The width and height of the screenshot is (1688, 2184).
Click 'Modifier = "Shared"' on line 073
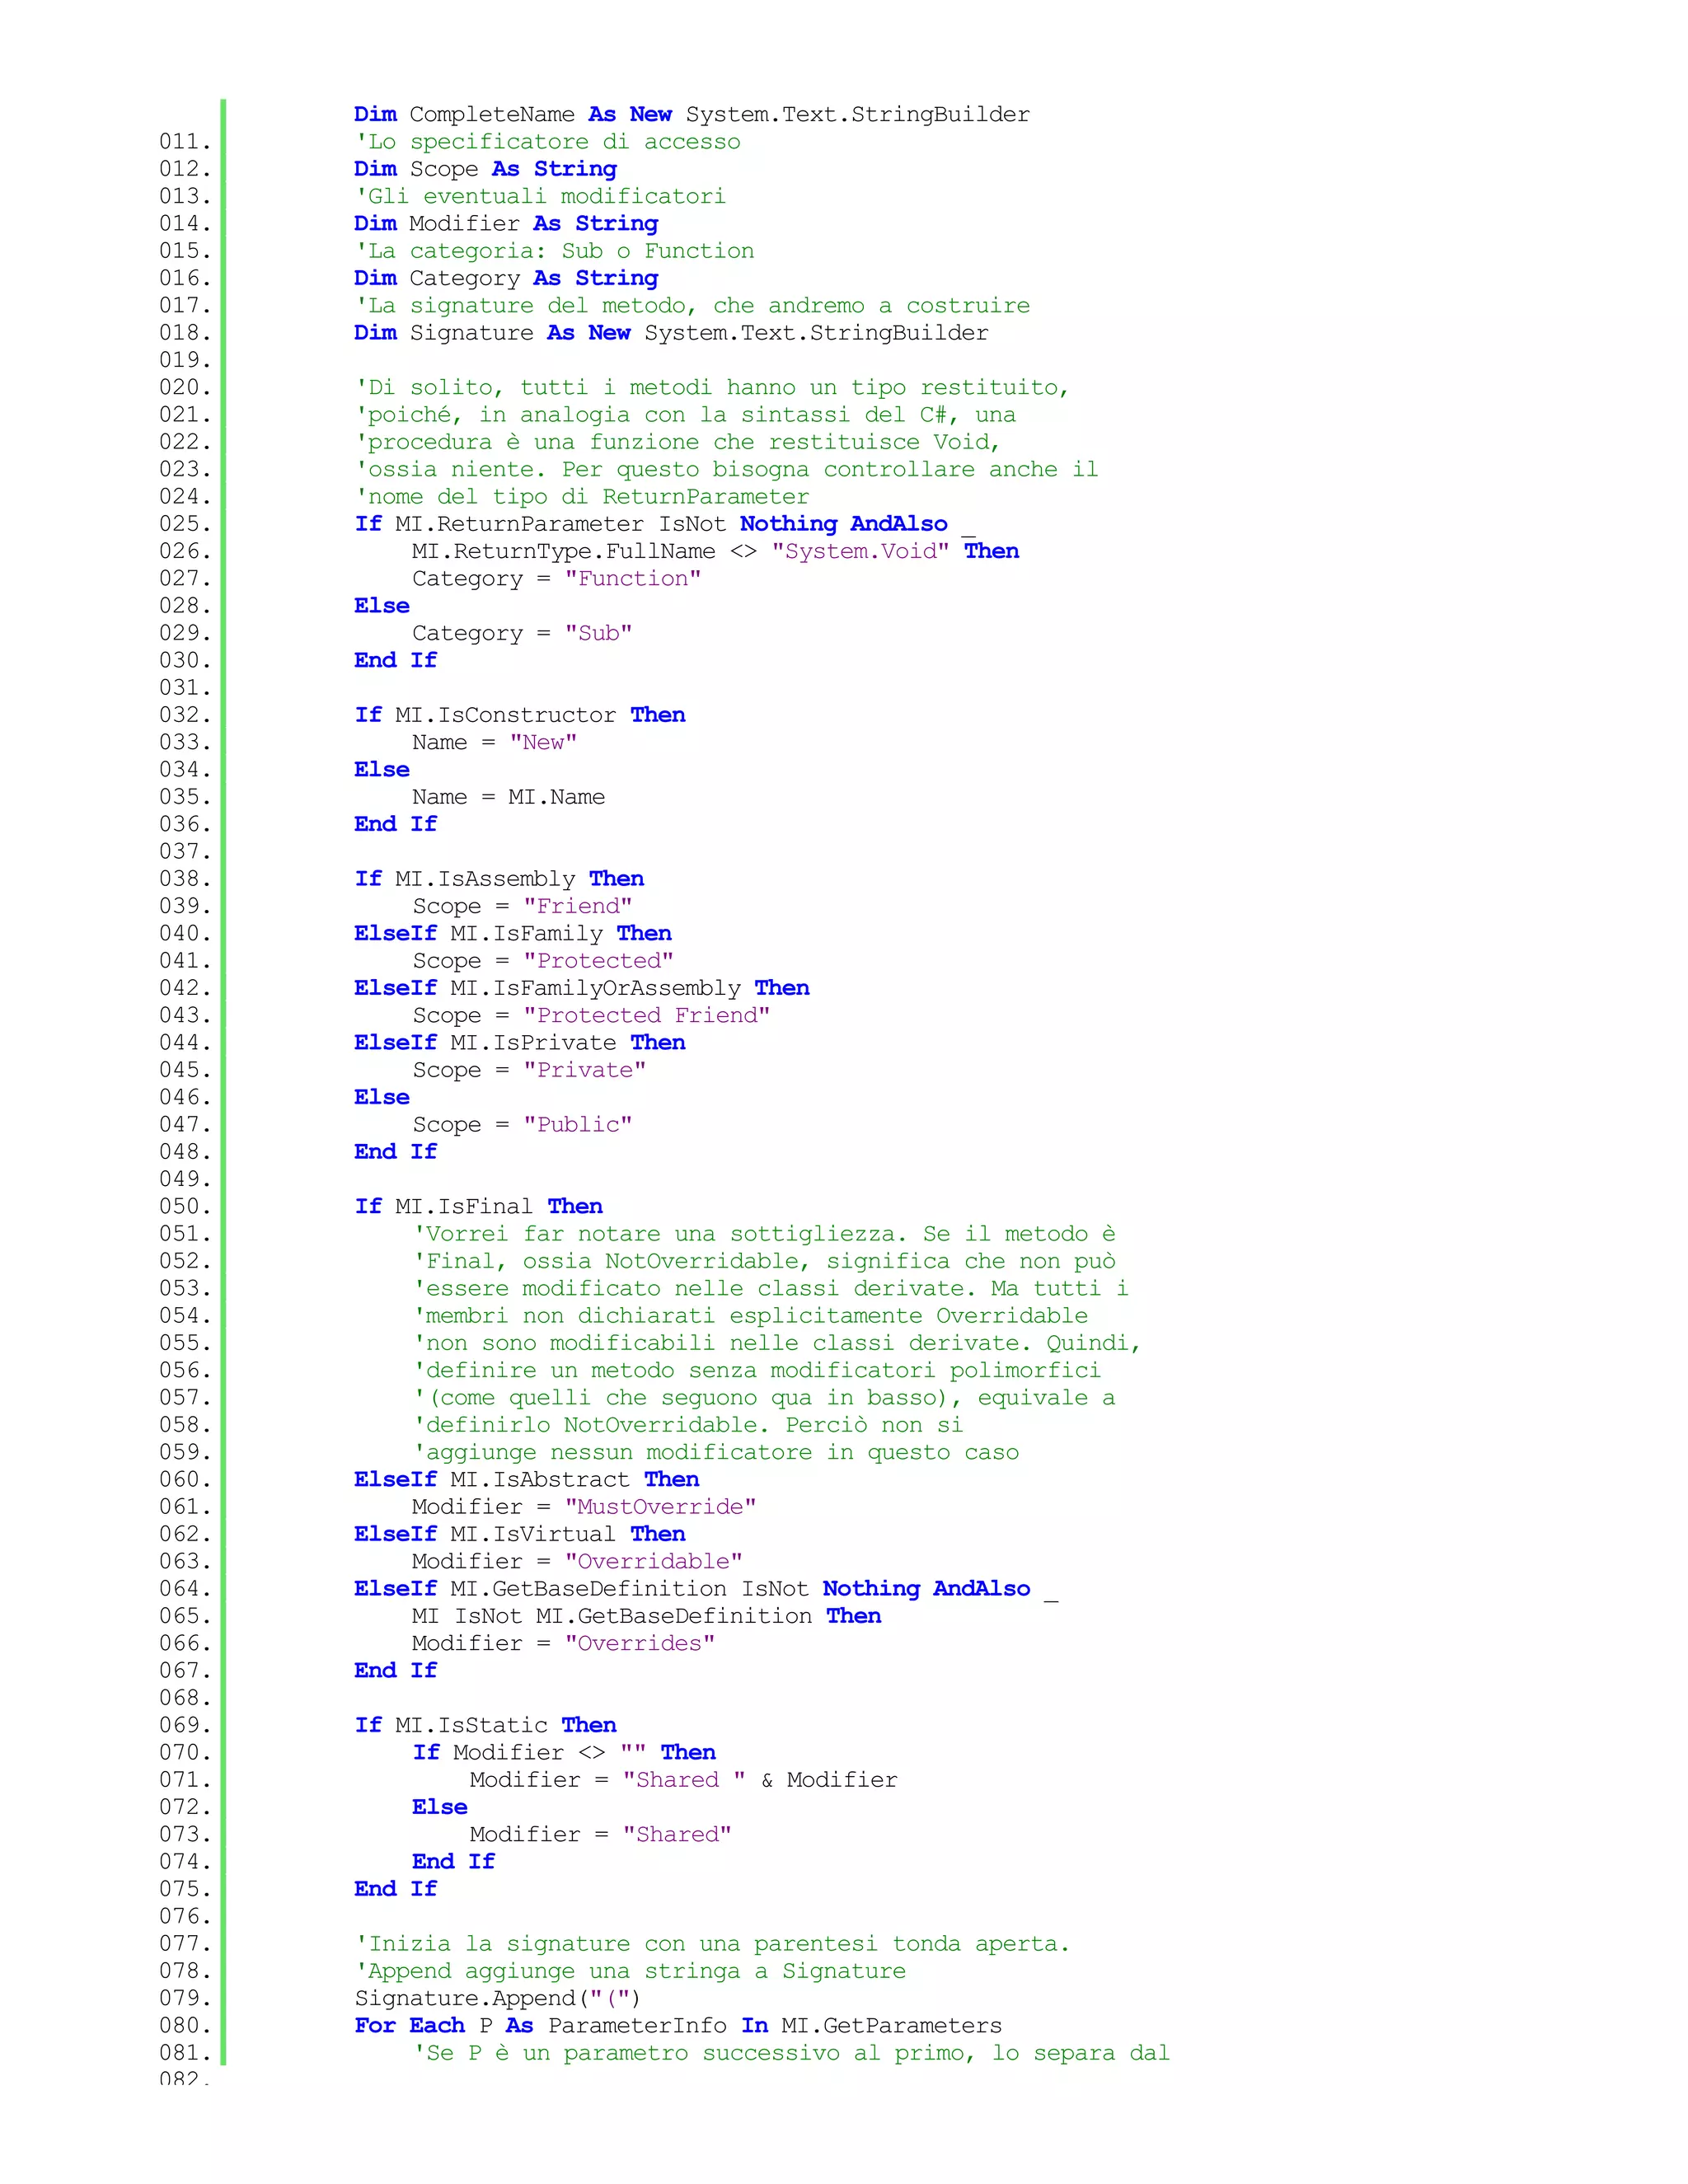[x=601, y=1834]
